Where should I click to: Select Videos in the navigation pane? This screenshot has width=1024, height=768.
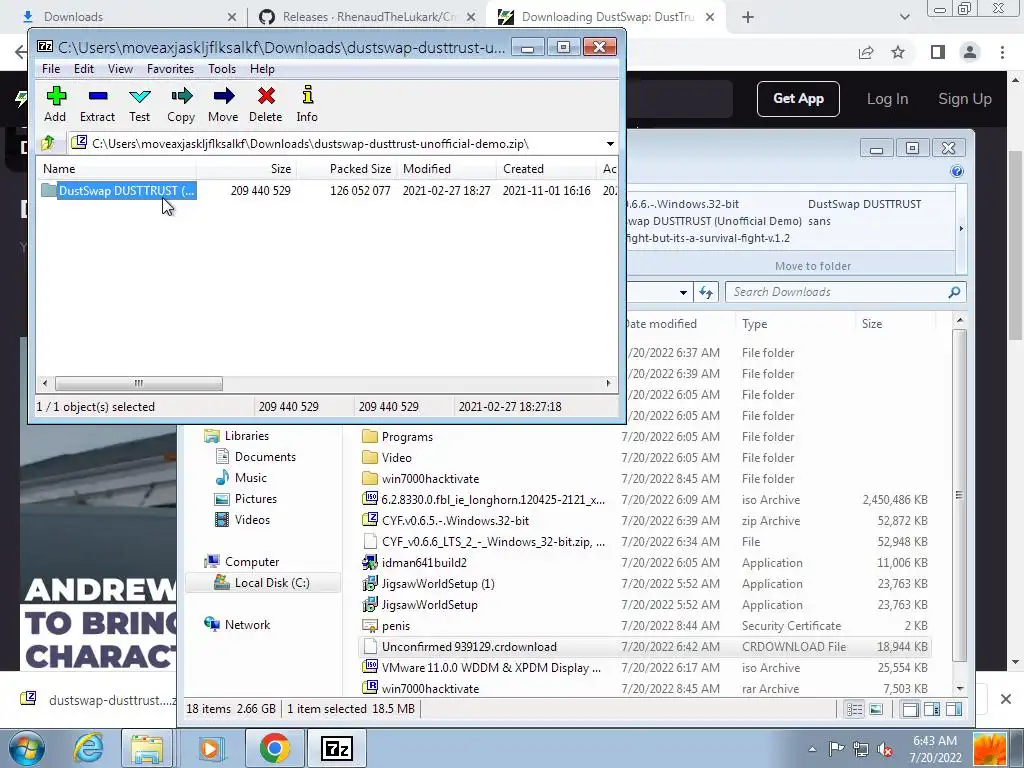pyautogui.click(x=252, y=520)
